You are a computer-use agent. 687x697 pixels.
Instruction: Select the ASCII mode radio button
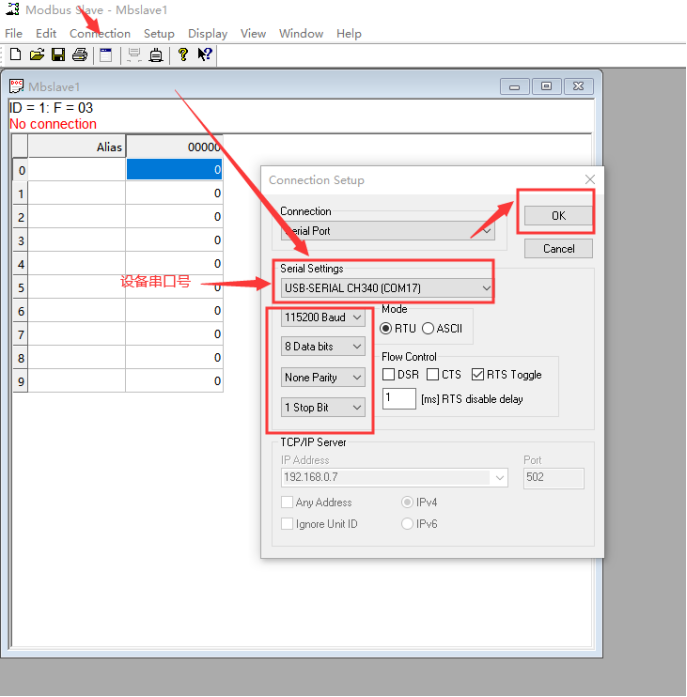[x=428, y=328]
